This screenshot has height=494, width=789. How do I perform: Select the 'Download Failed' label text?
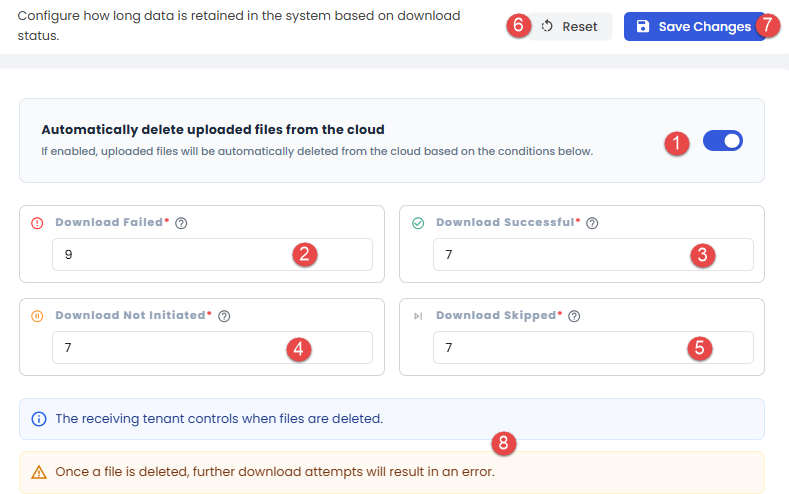tap(109, 222)
